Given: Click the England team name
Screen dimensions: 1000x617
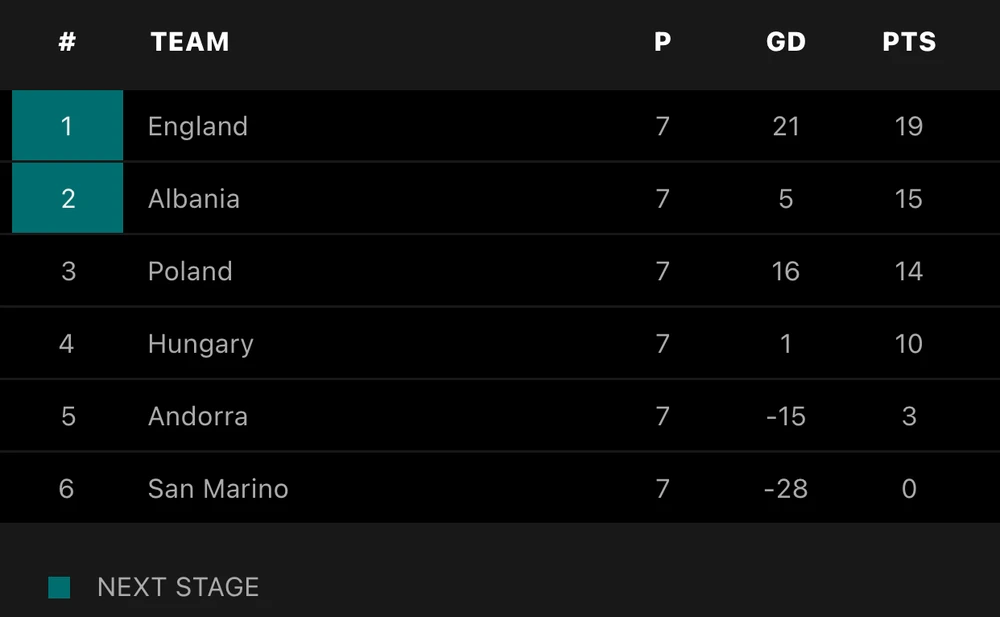Looking at the screenshot, I should (x=197, y=127).
